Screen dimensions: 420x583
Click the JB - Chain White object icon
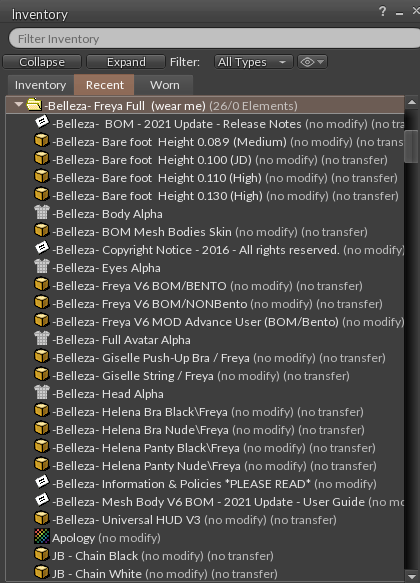pyautogui.click(x=42, y=572)
